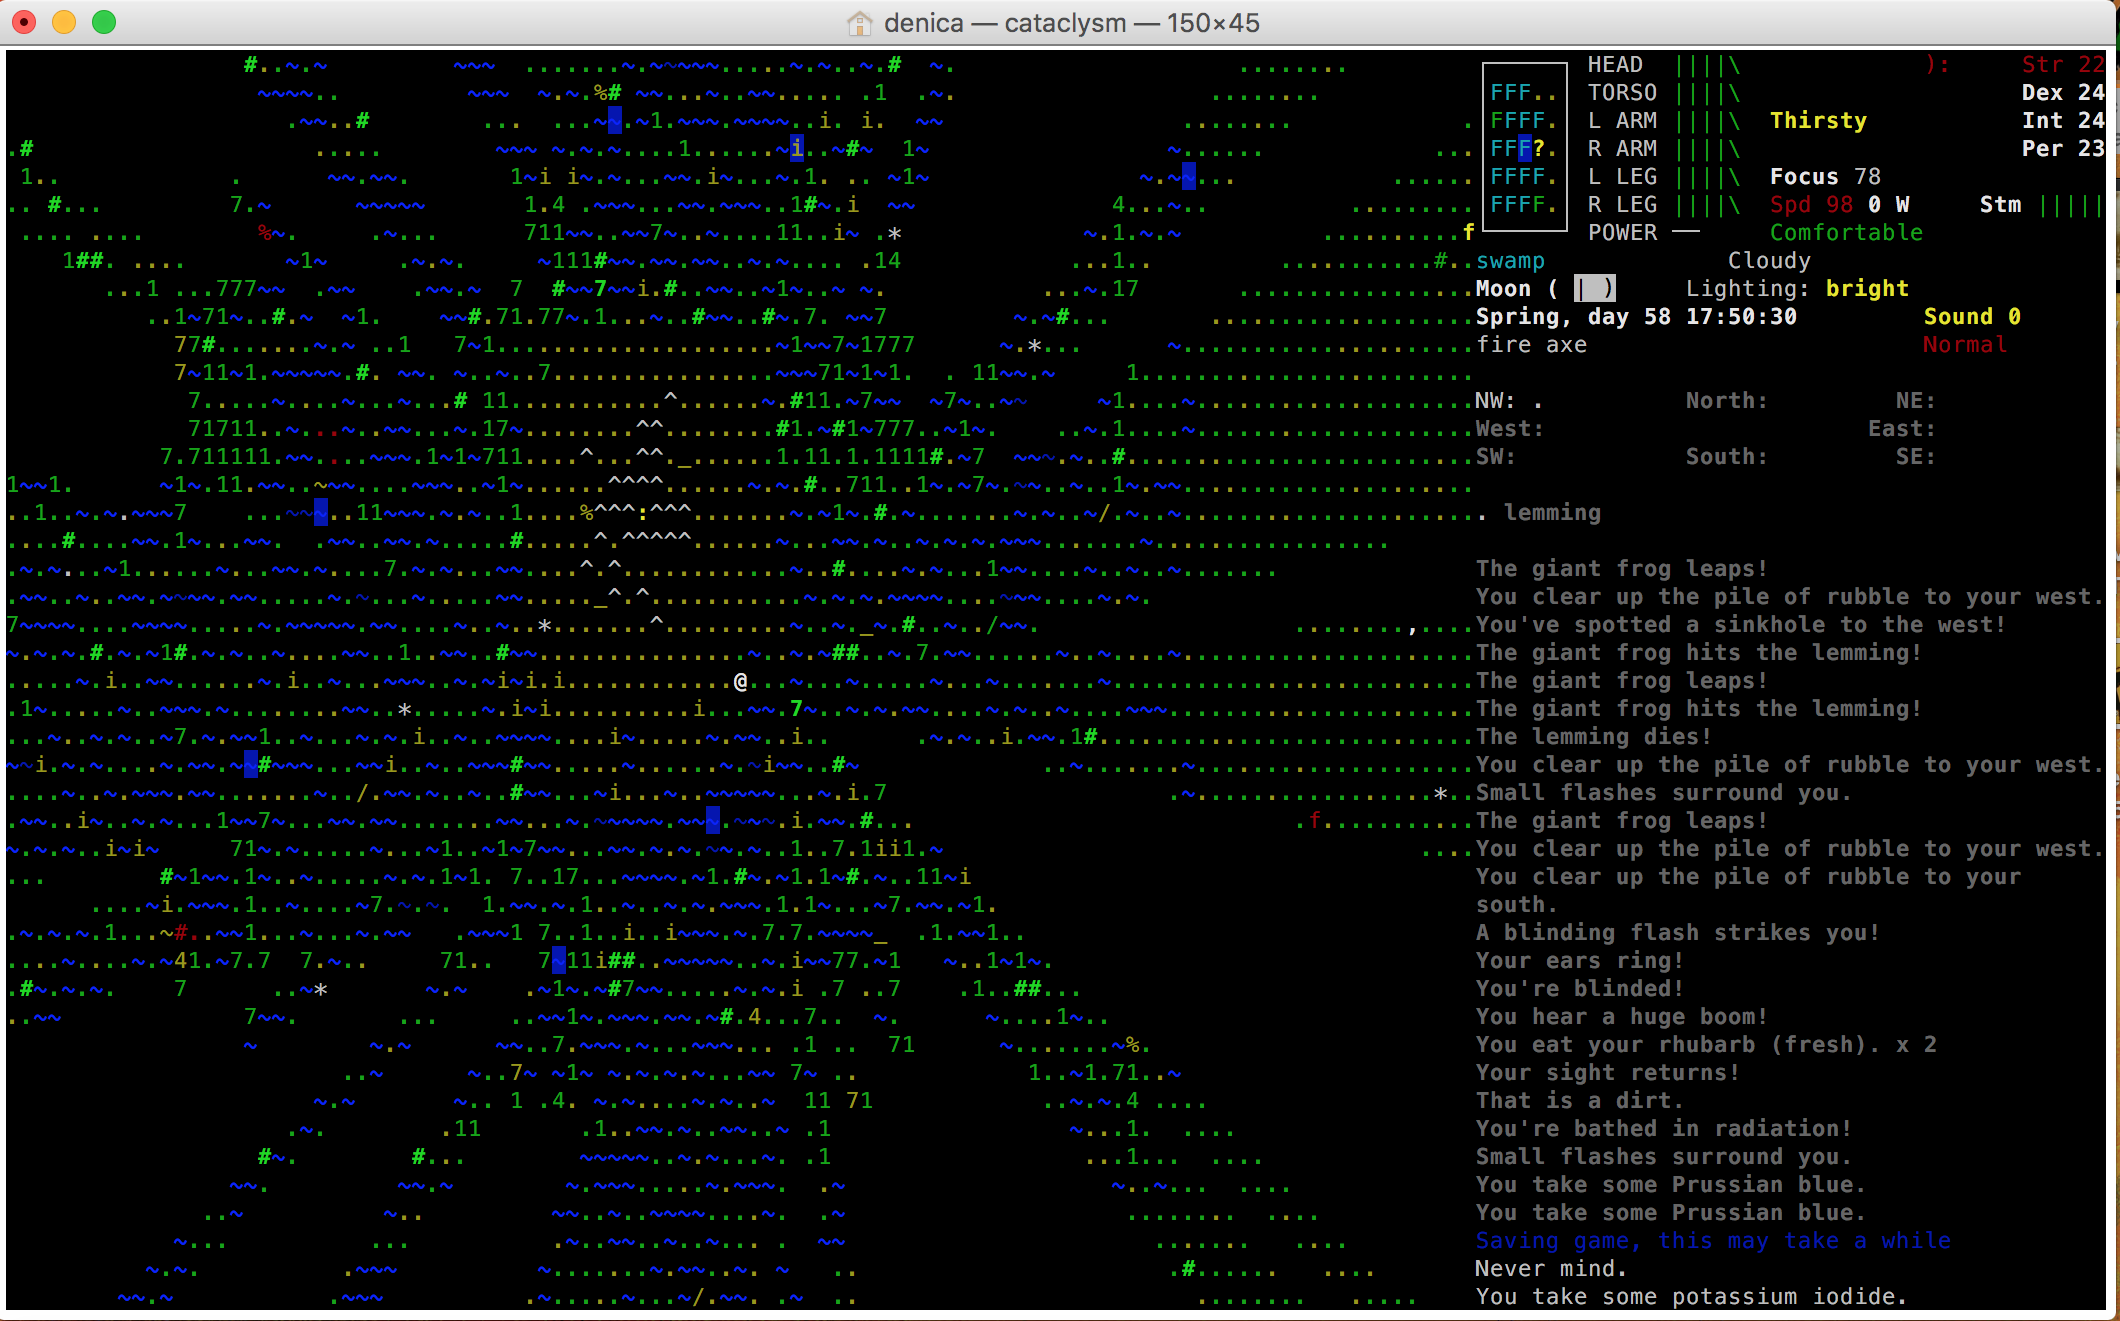The height and width of the screenshot is (1321, 2120).
Task: Click the yellow 'Thirsty' status
Action: 1818,121
